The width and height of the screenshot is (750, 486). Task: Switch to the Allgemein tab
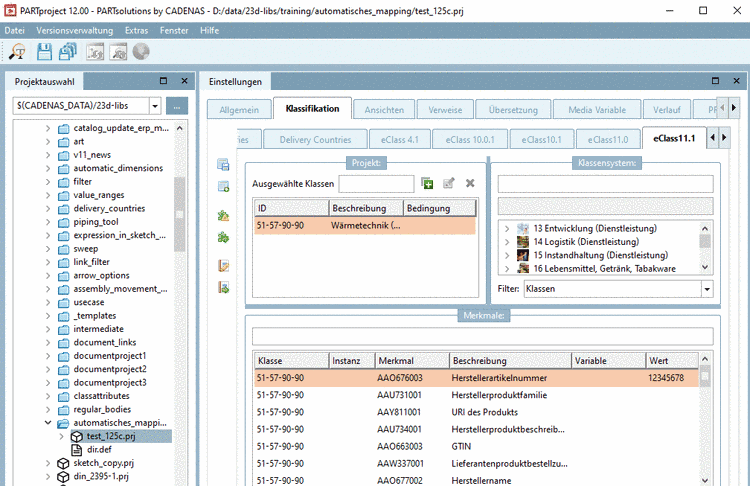coord(239,110)
